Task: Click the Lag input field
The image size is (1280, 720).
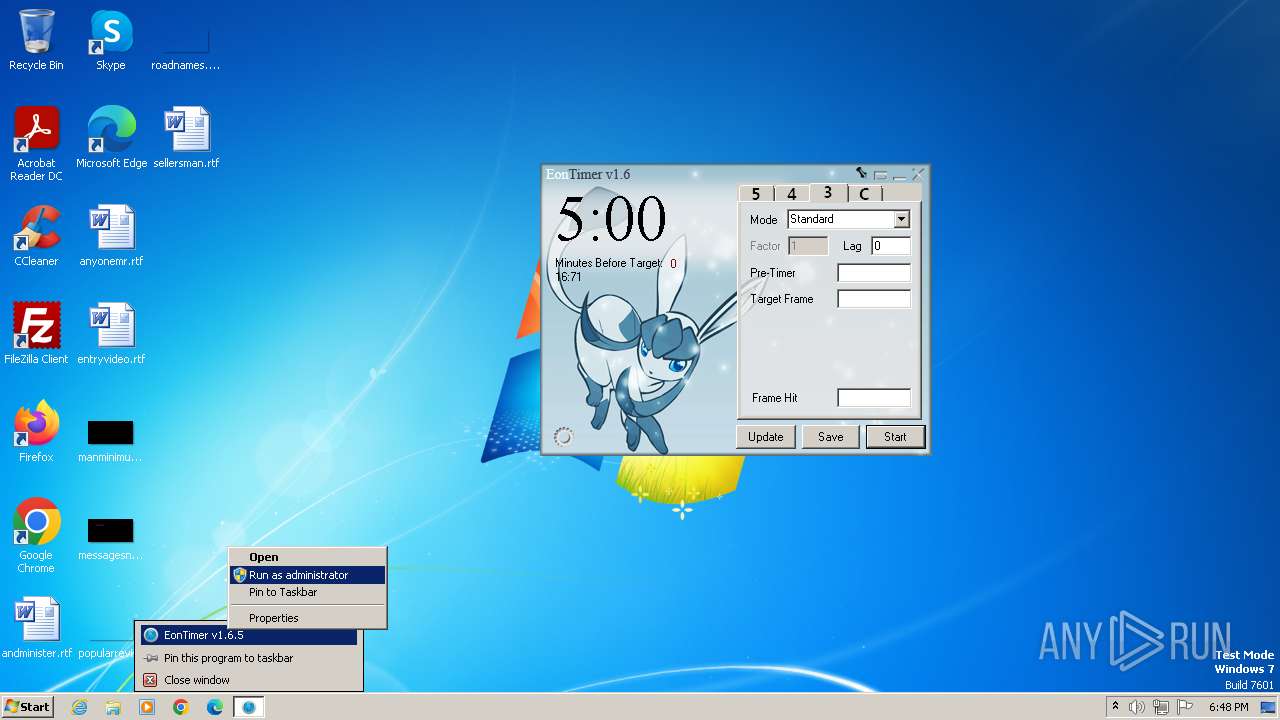Action: (x=890, y=246)
